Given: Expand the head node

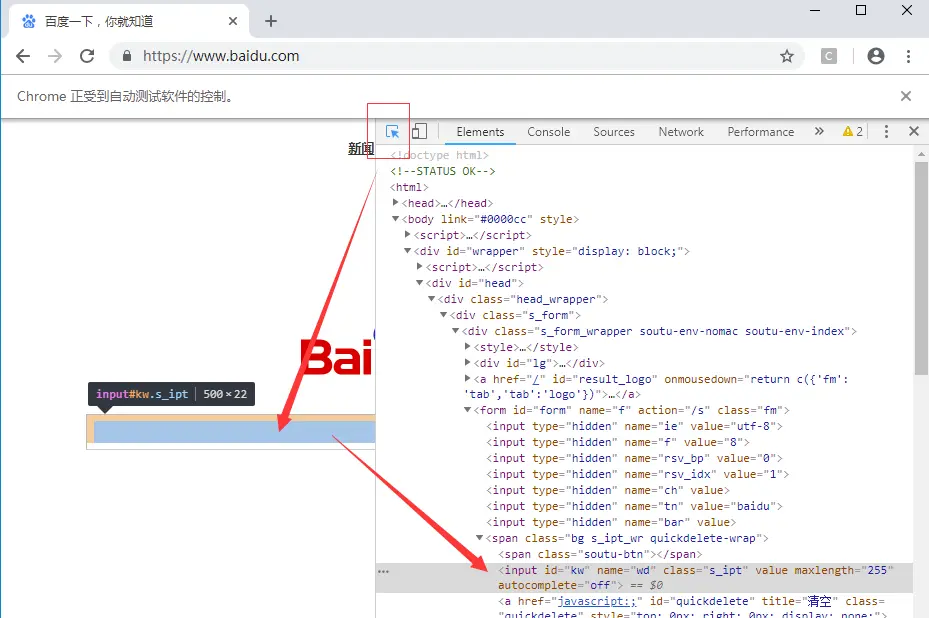Looking at the screenshot, I should tap(395, 203).
